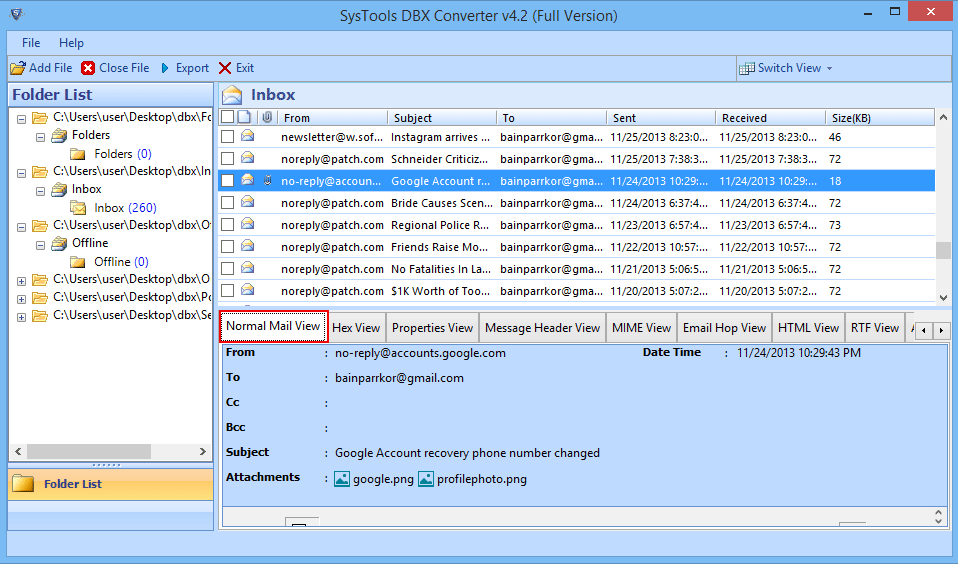Image resolution: width=958 pixels, height=564 pixels.
Task: Click envelope icon of $1K Worth of Too... row
Action: pos(247,290)
